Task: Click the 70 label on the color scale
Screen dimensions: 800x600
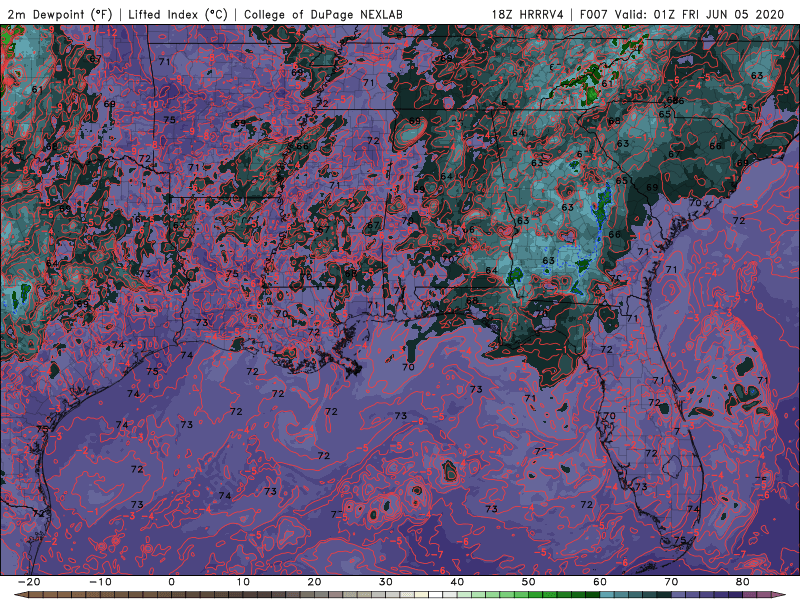Action: (x=671, y=582)
